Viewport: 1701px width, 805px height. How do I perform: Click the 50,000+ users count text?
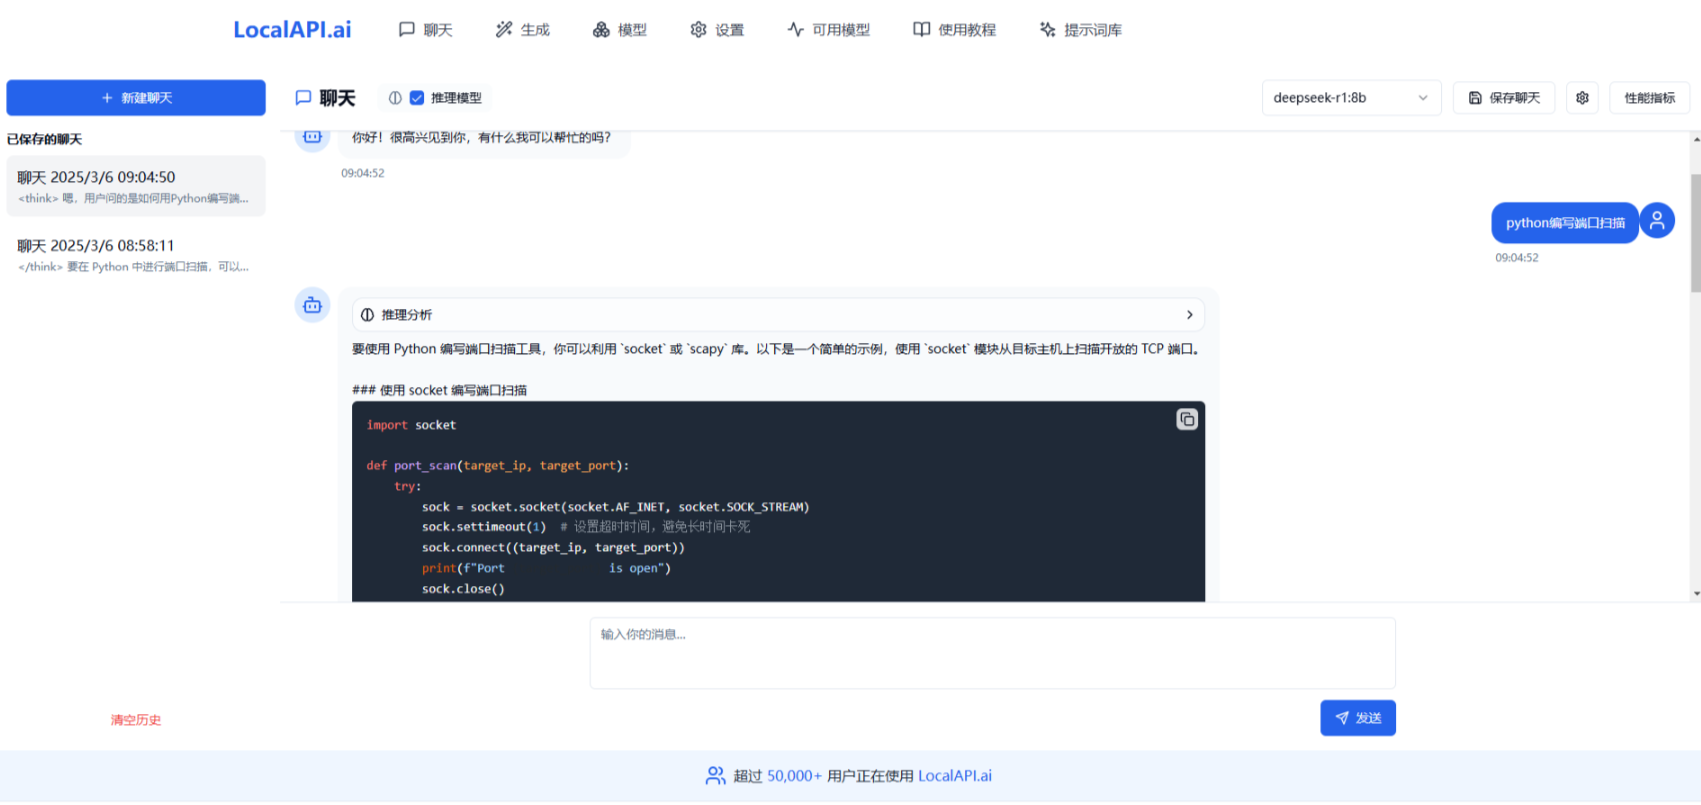(794, 776)
